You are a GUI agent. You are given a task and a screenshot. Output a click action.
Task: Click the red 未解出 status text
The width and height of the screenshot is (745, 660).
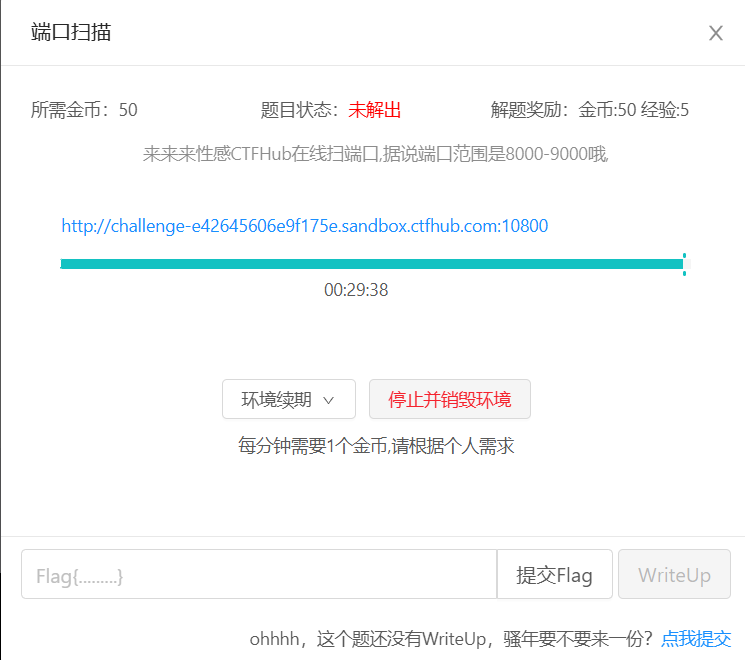[374, 110]
